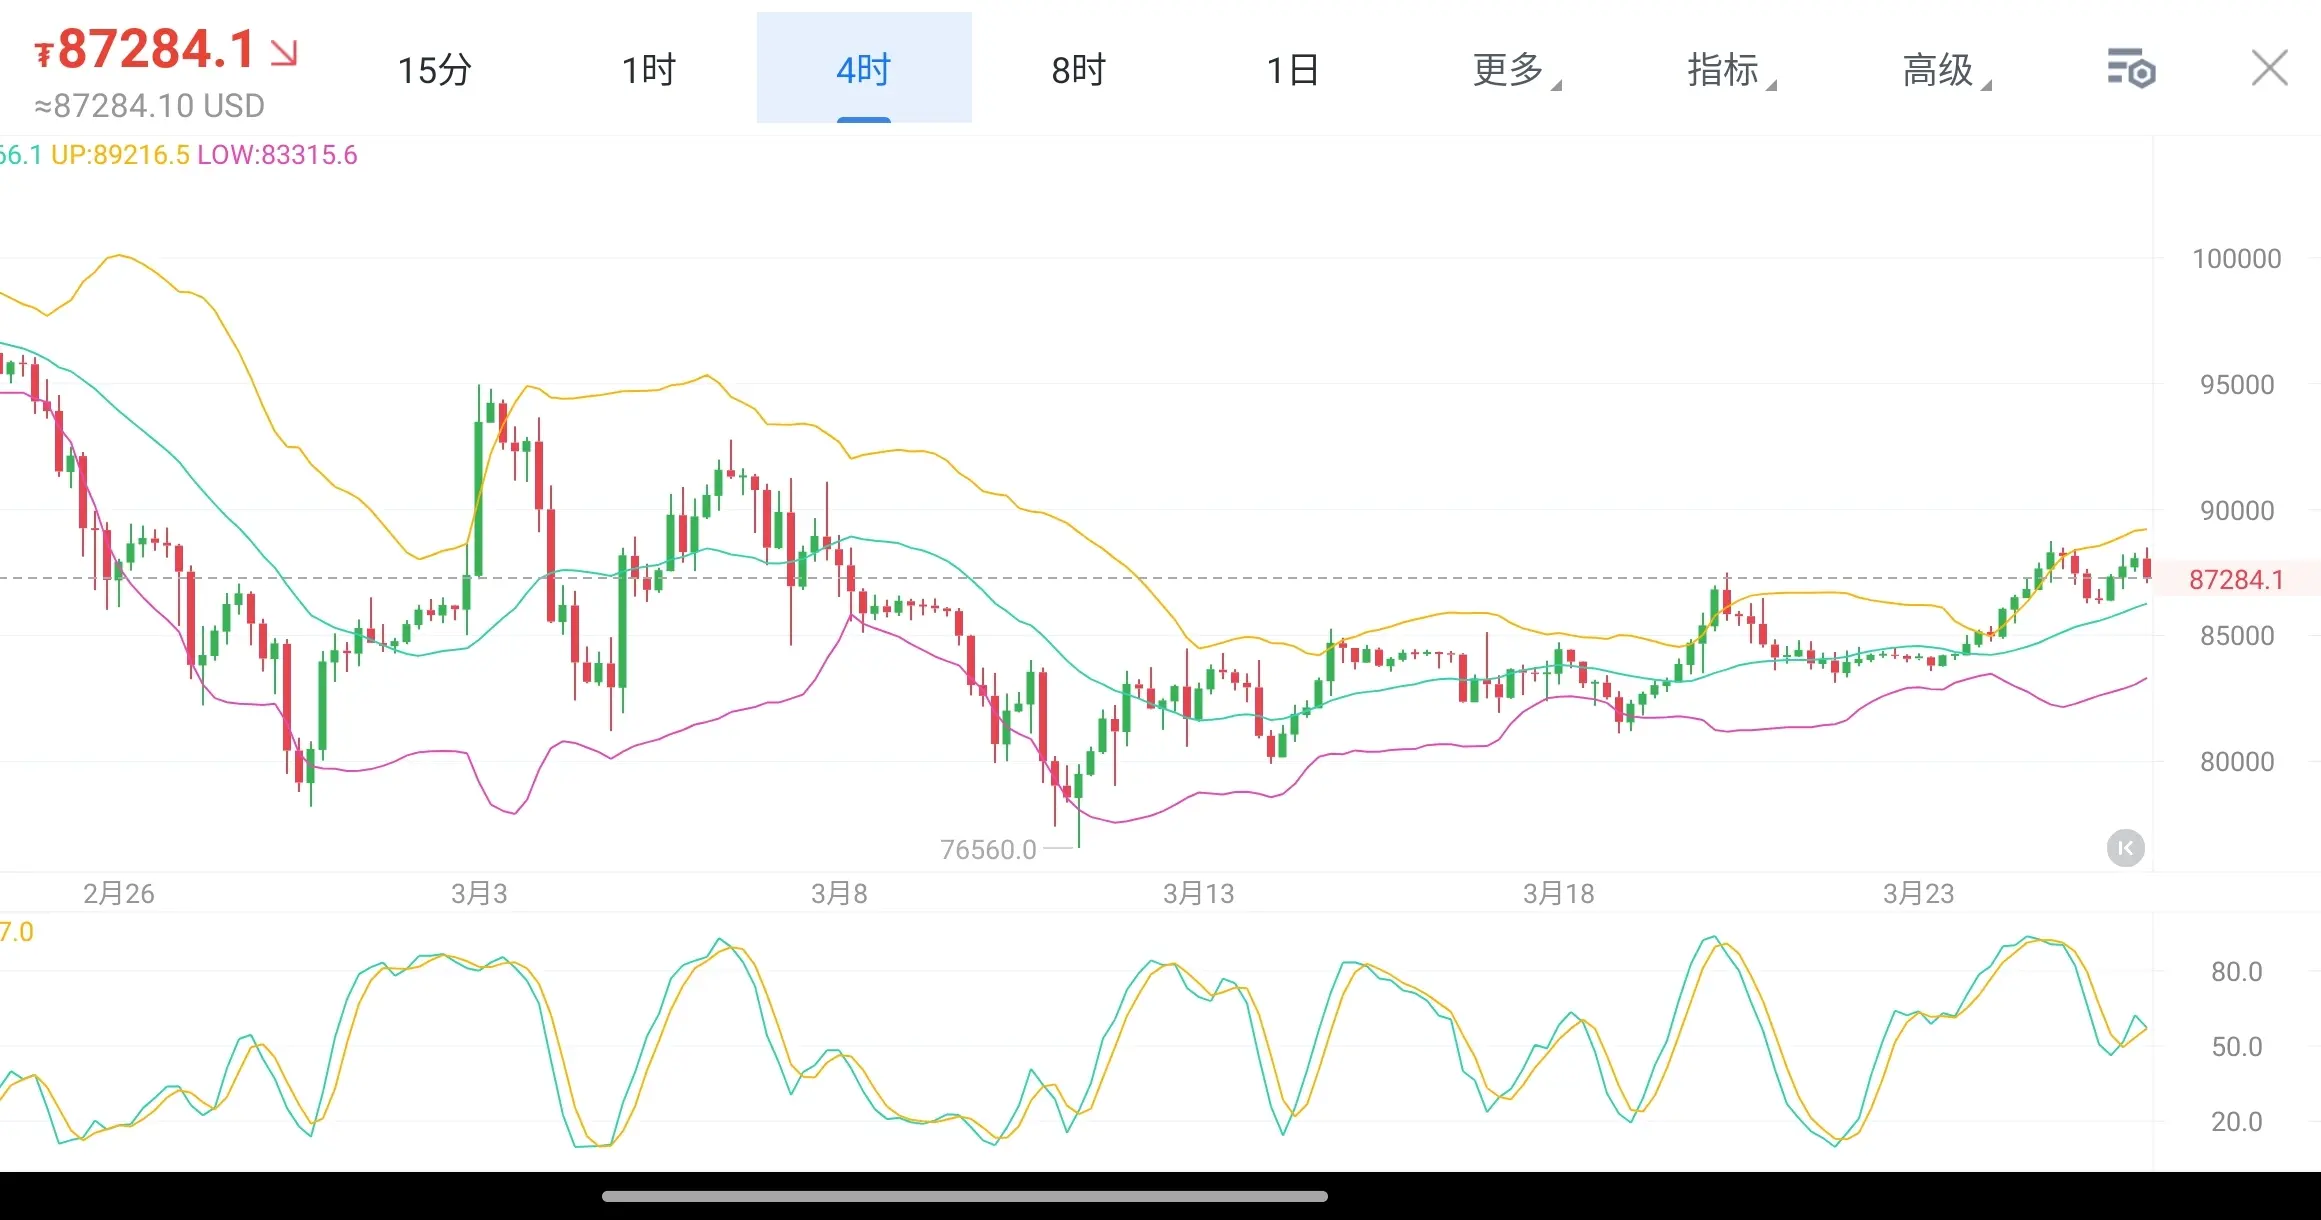
Task: Click the LOW:83315.6 Bollinger label
Action: pos(277,155)
